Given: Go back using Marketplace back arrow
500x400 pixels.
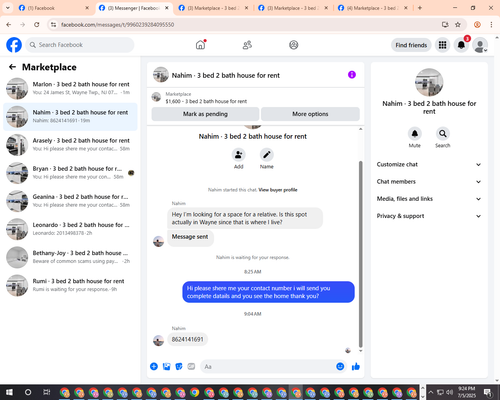Looking at the screenshot, I should (x=12, y=67).
